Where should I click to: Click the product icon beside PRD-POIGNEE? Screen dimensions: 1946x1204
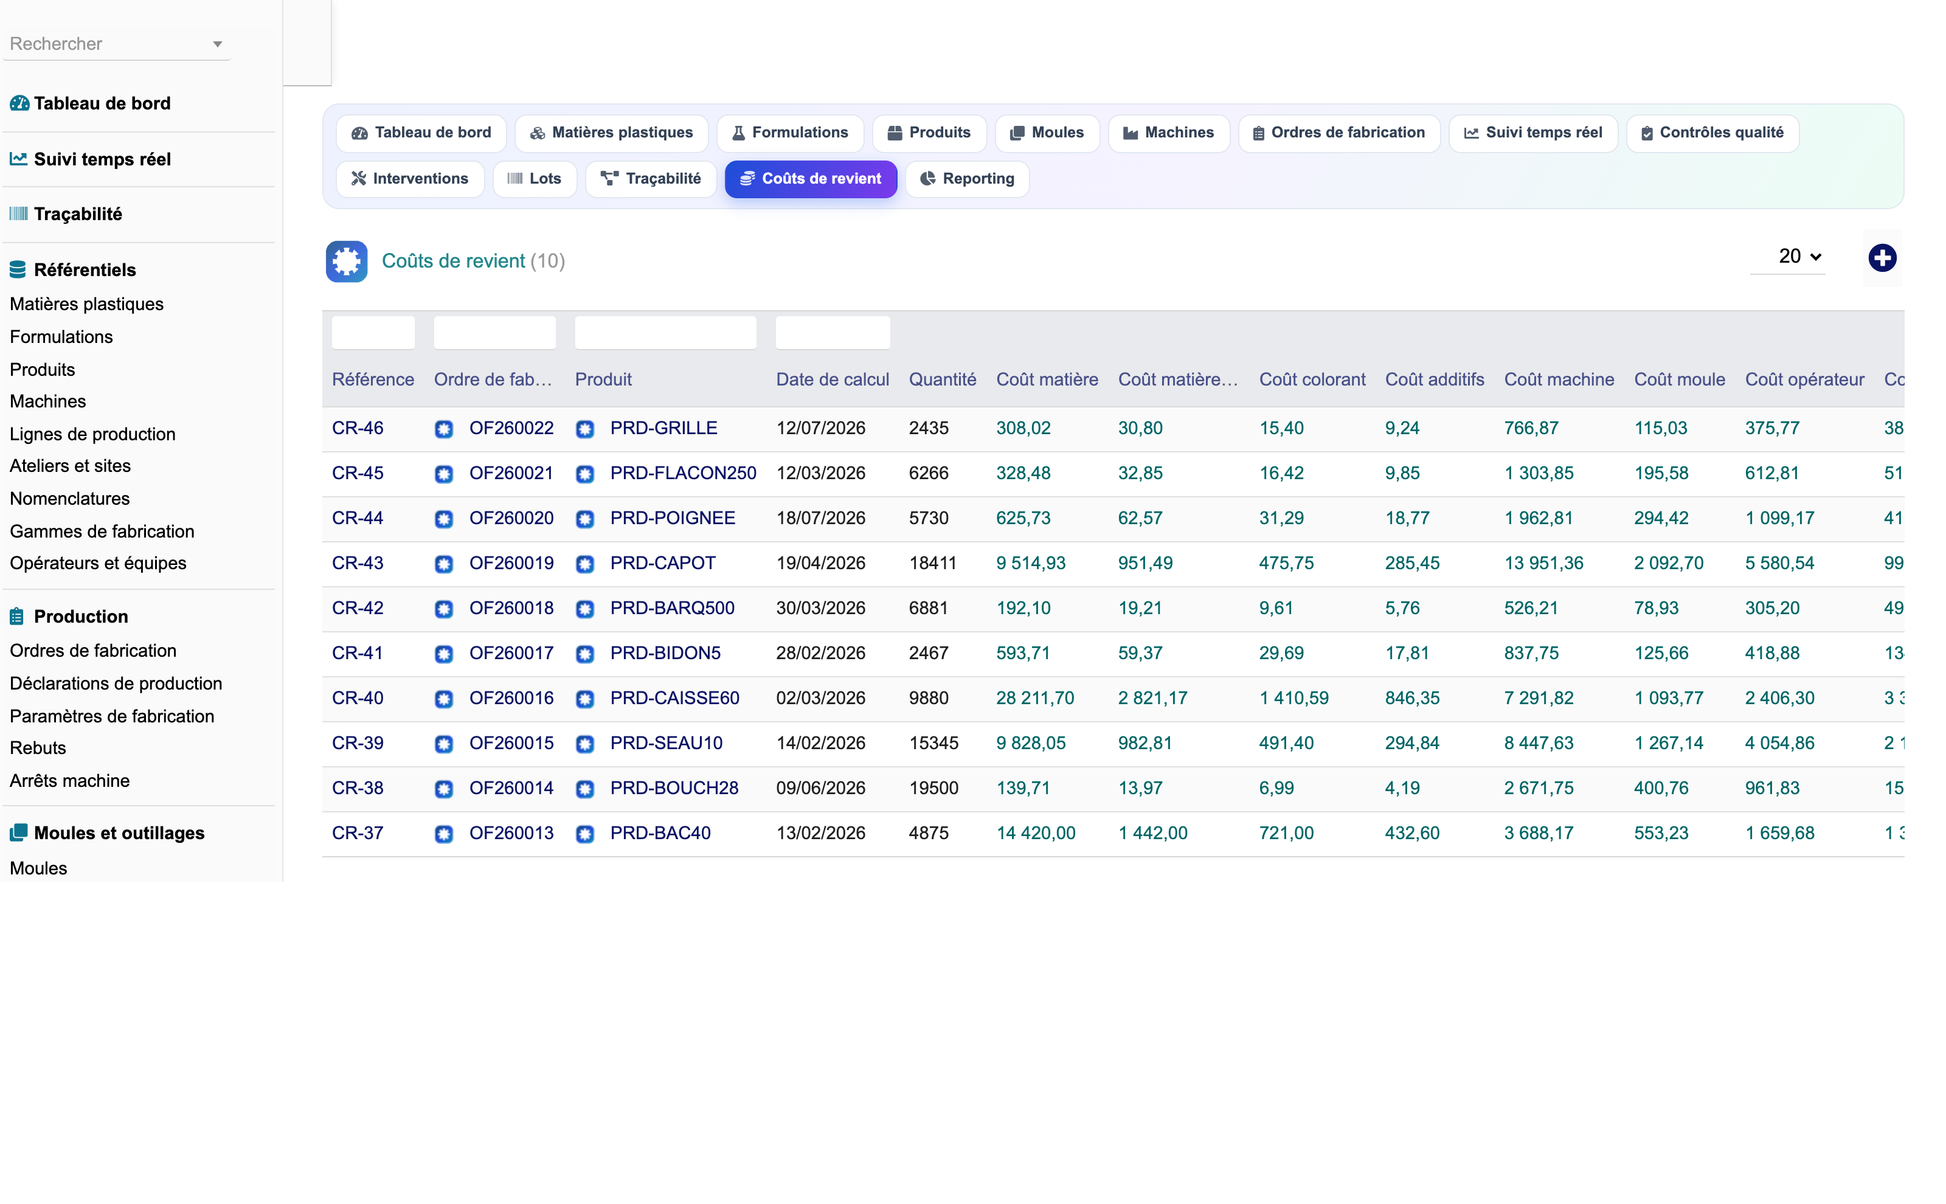point(585,519)
